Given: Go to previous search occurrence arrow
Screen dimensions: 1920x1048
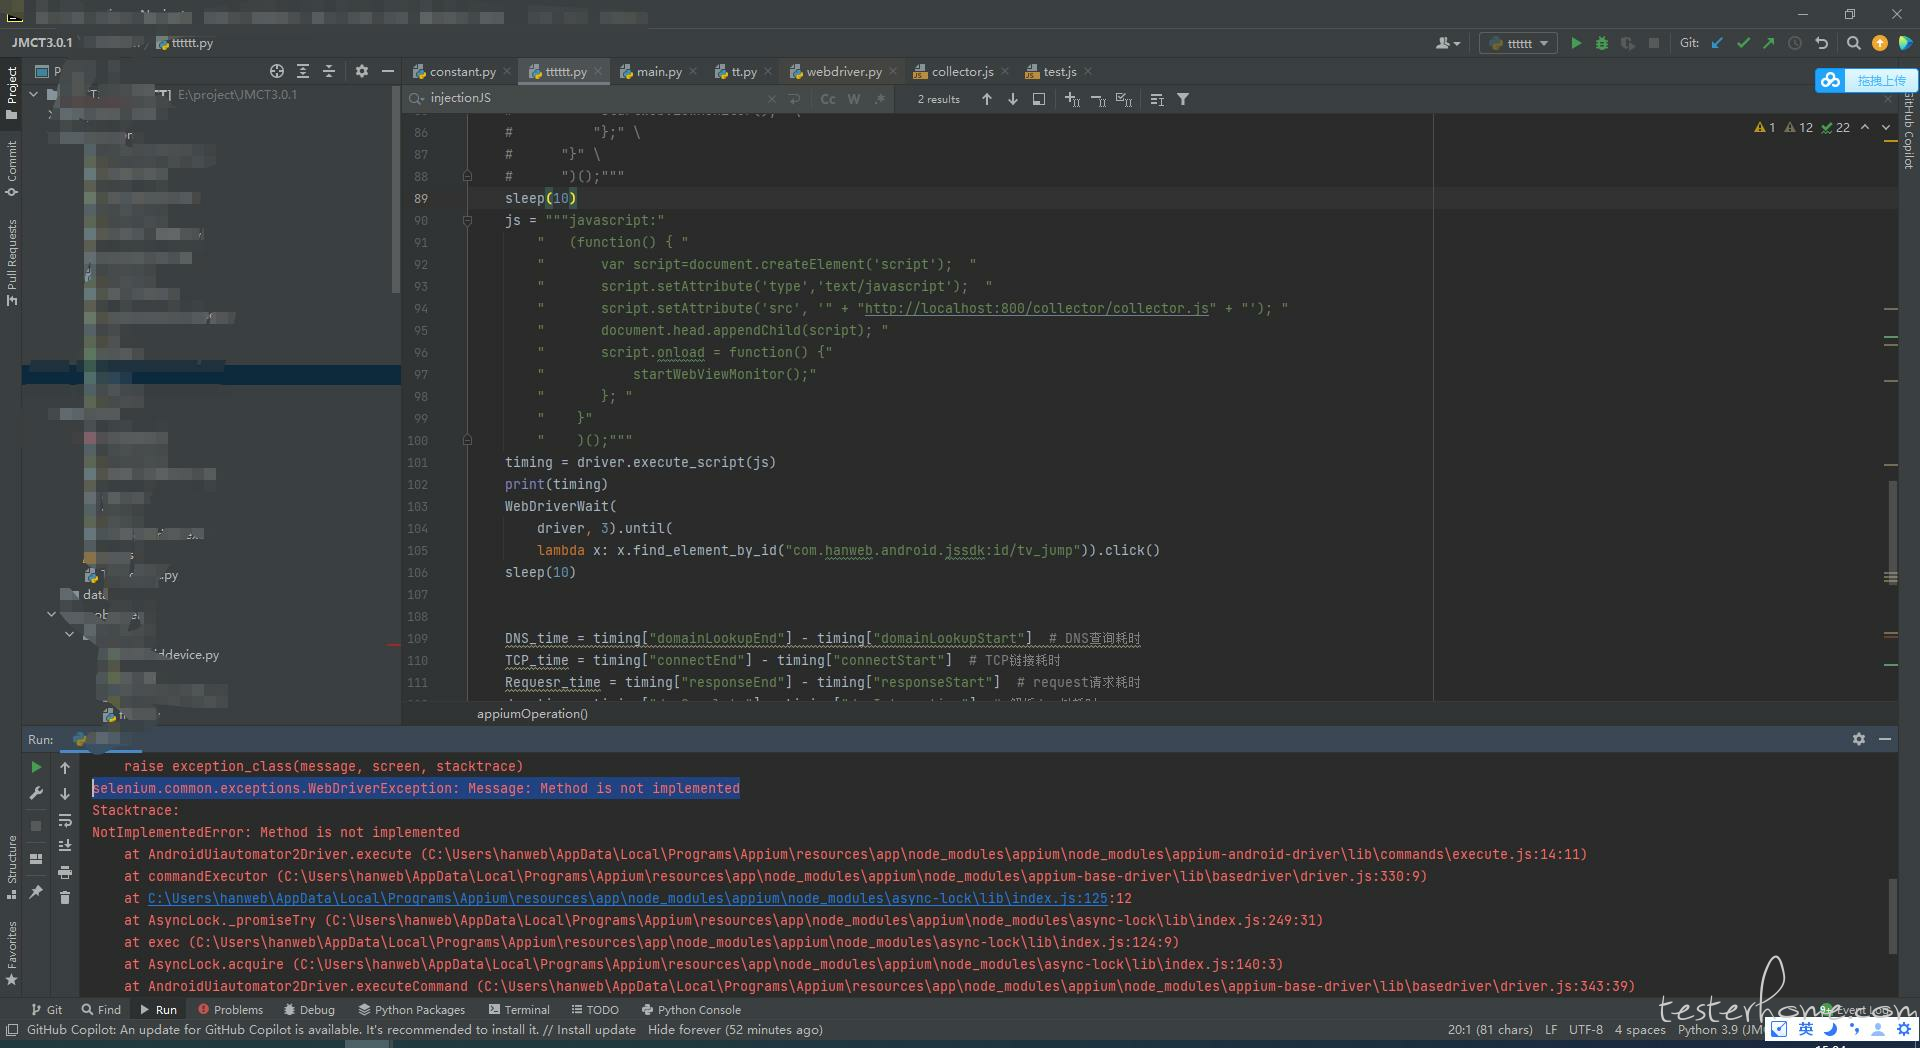Looking at the screenshot, I should click(x=987, y=99).
